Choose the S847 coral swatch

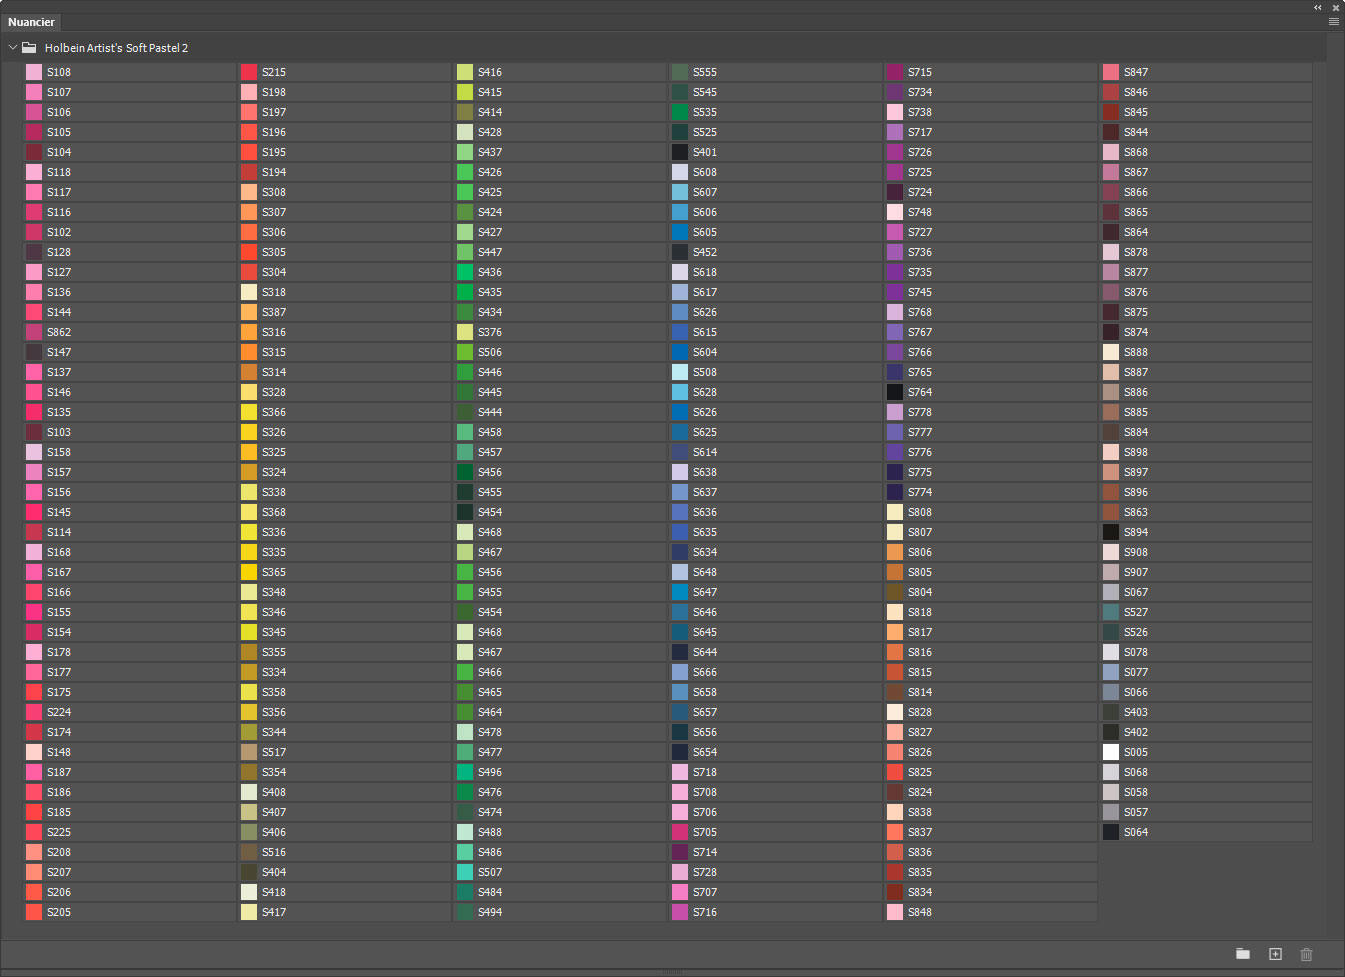1111,72
